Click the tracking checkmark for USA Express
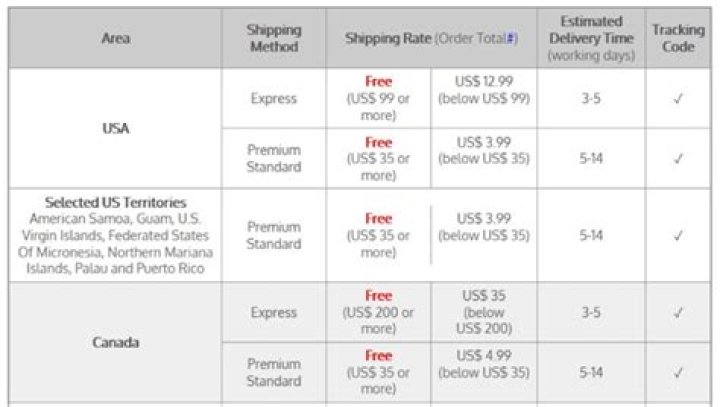The height and width of the screenshot is (407, 720). point(677,99)
